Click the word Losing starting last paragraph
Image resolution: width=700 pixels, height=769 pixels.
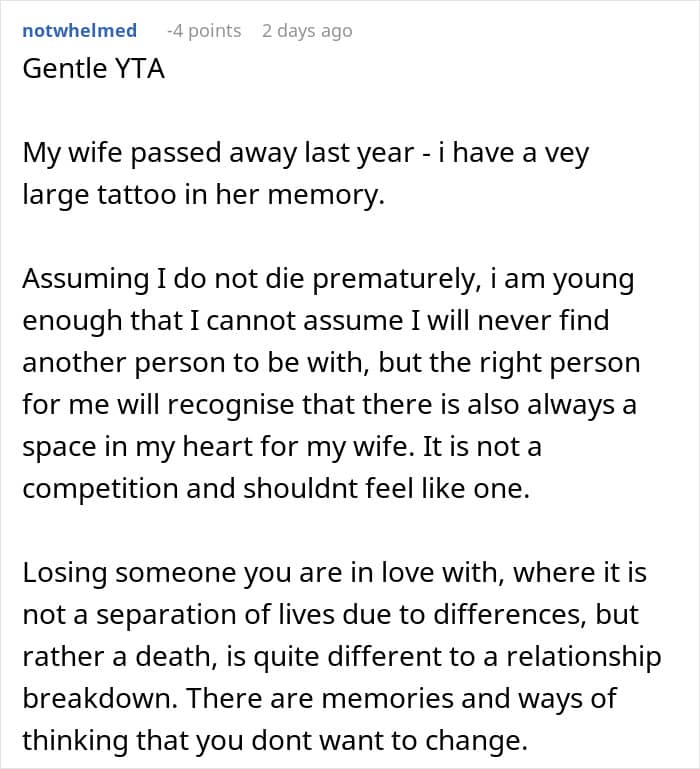(65, 573)
